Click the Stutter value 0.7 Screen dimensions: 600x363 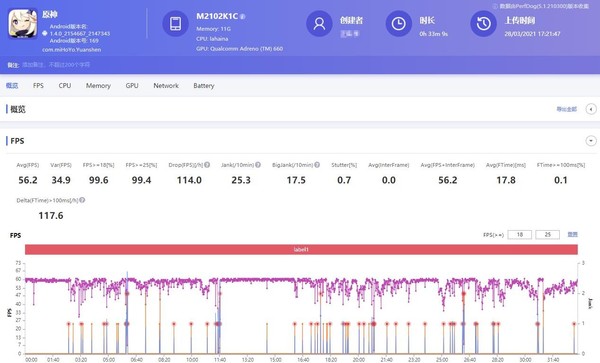(x=344, y=180)
